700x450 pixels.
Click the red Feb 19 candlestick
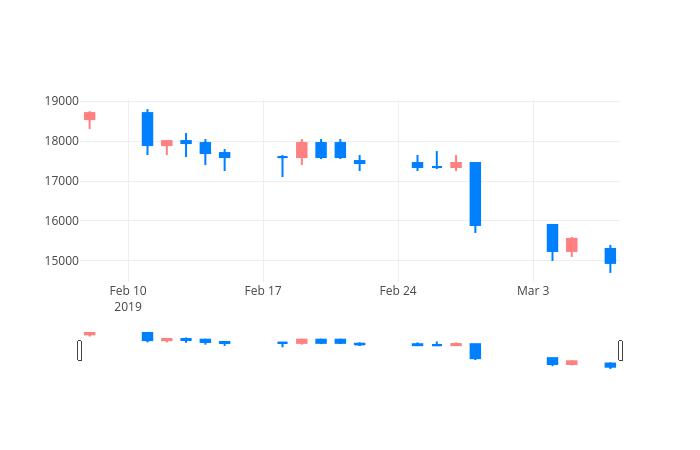point(302,152)
